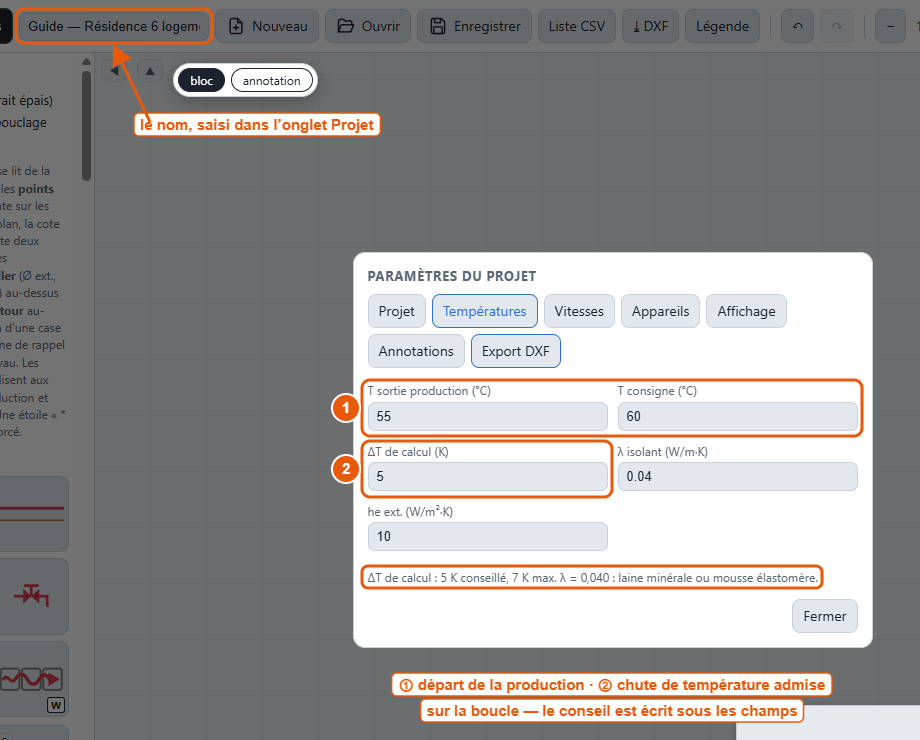Open the Appareils tab
Image resolution: width=920 pixels, height=740 pixels.
point(661,311)
